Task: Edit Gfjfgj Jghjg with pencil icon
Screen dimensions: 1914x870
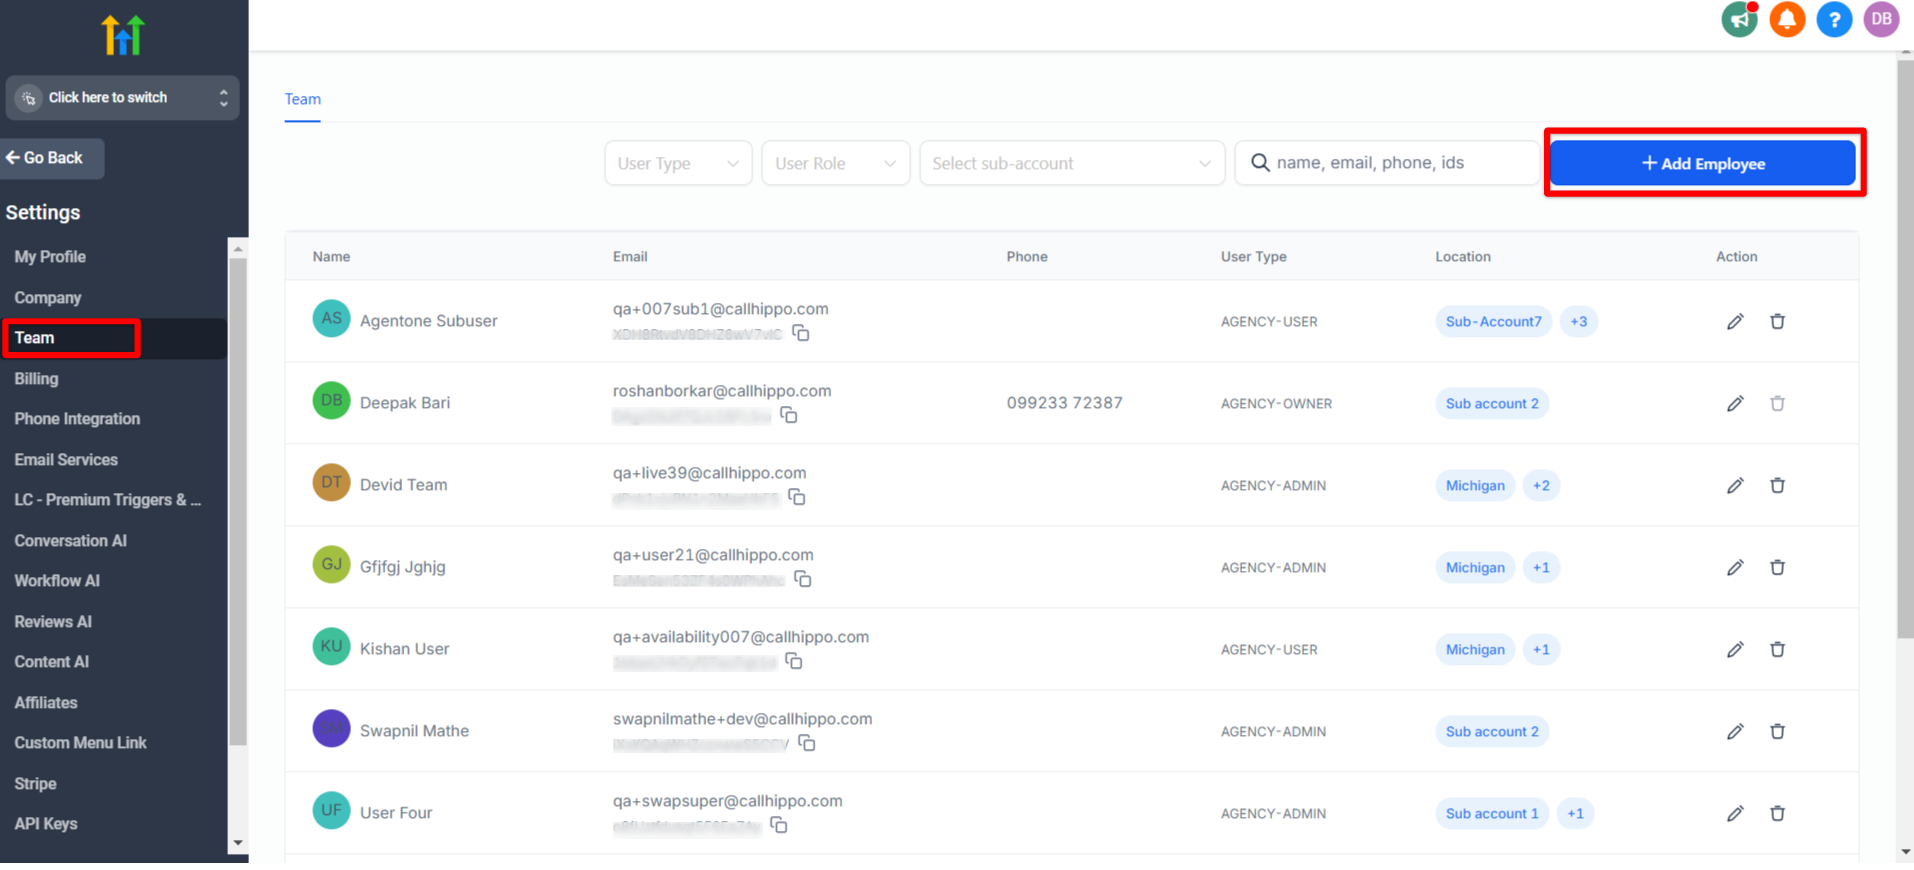Action: (1735, 567)
